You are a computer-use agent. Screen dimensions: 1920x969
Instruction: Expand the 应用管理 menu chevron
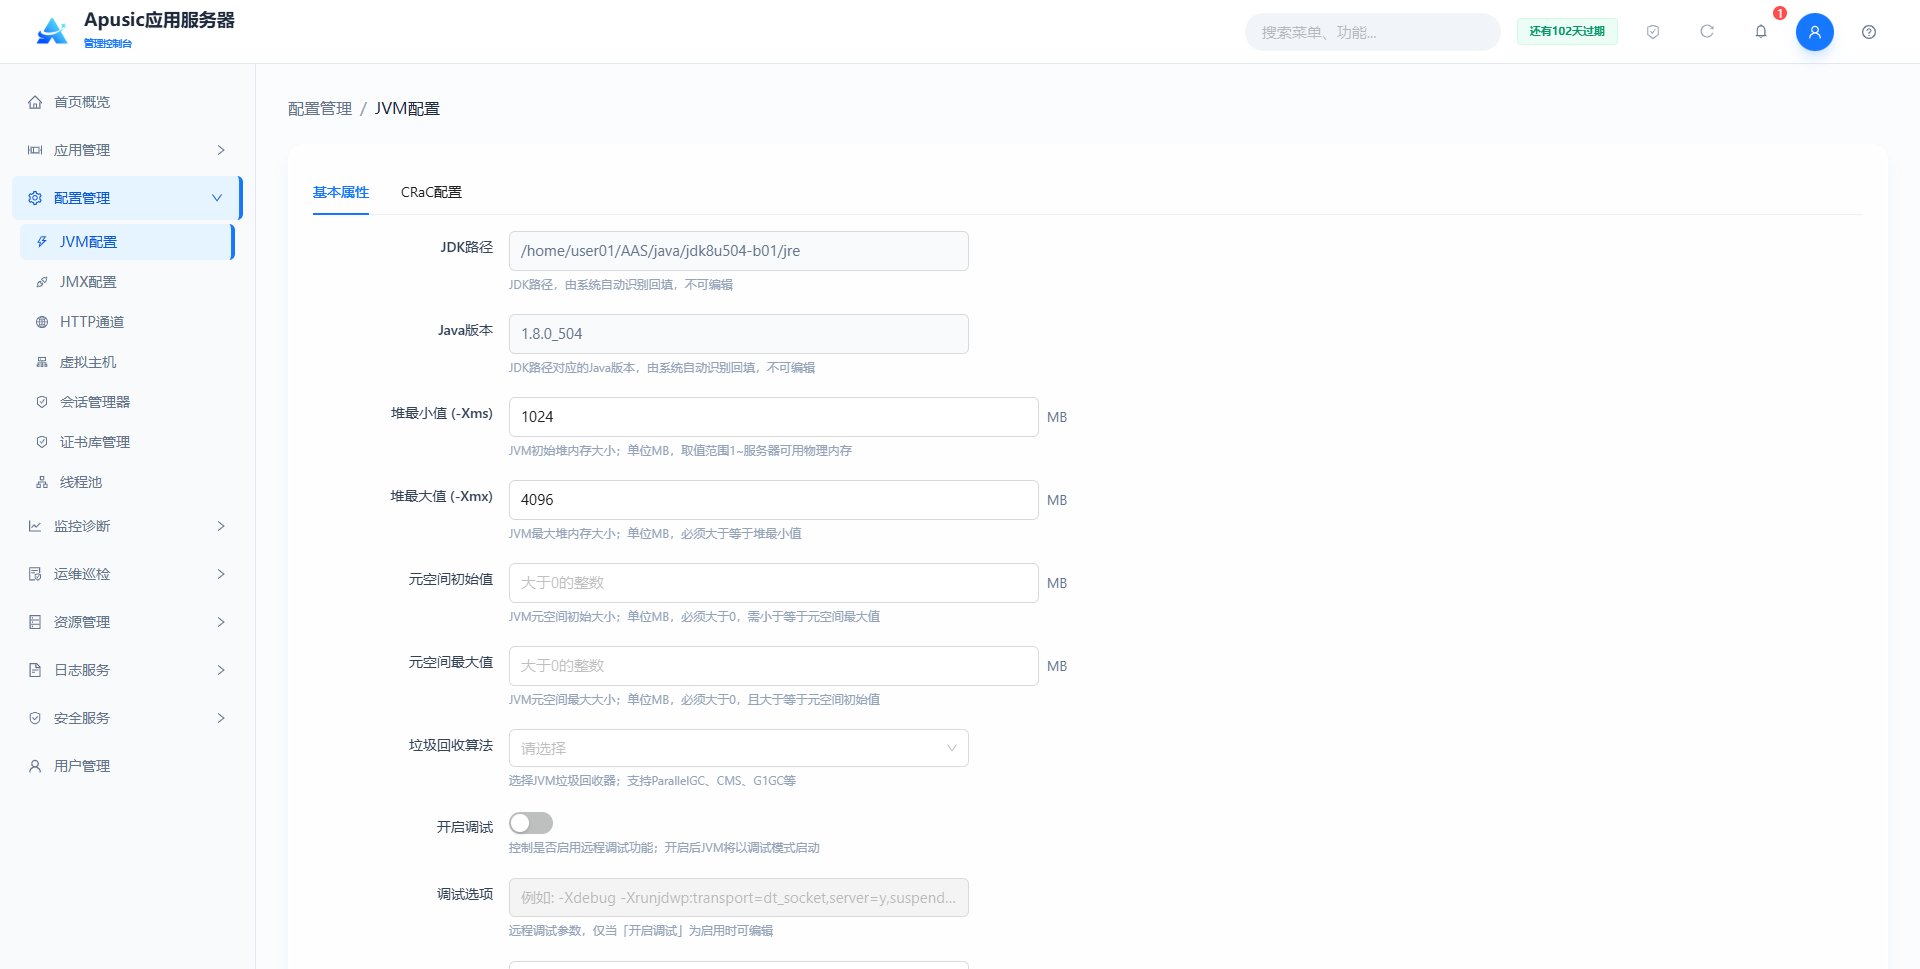pos(221,150)
